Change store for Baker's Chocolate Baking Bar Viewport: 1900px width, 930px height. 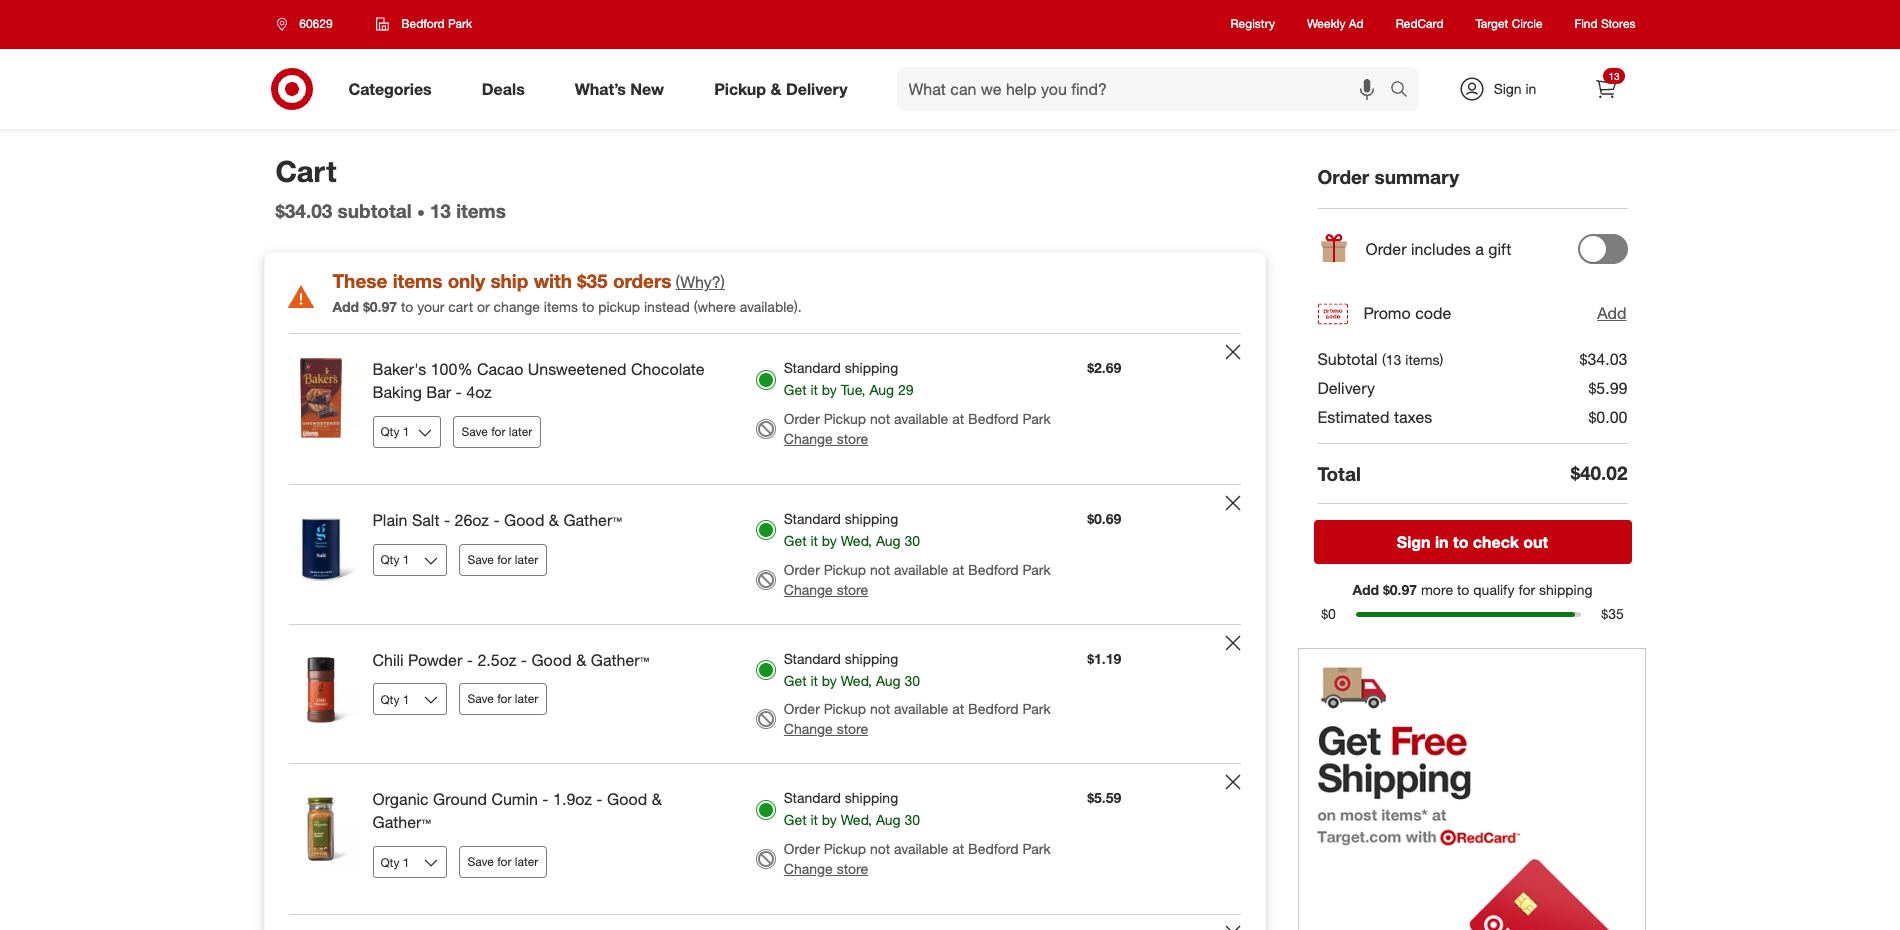[x=826, y=439]
